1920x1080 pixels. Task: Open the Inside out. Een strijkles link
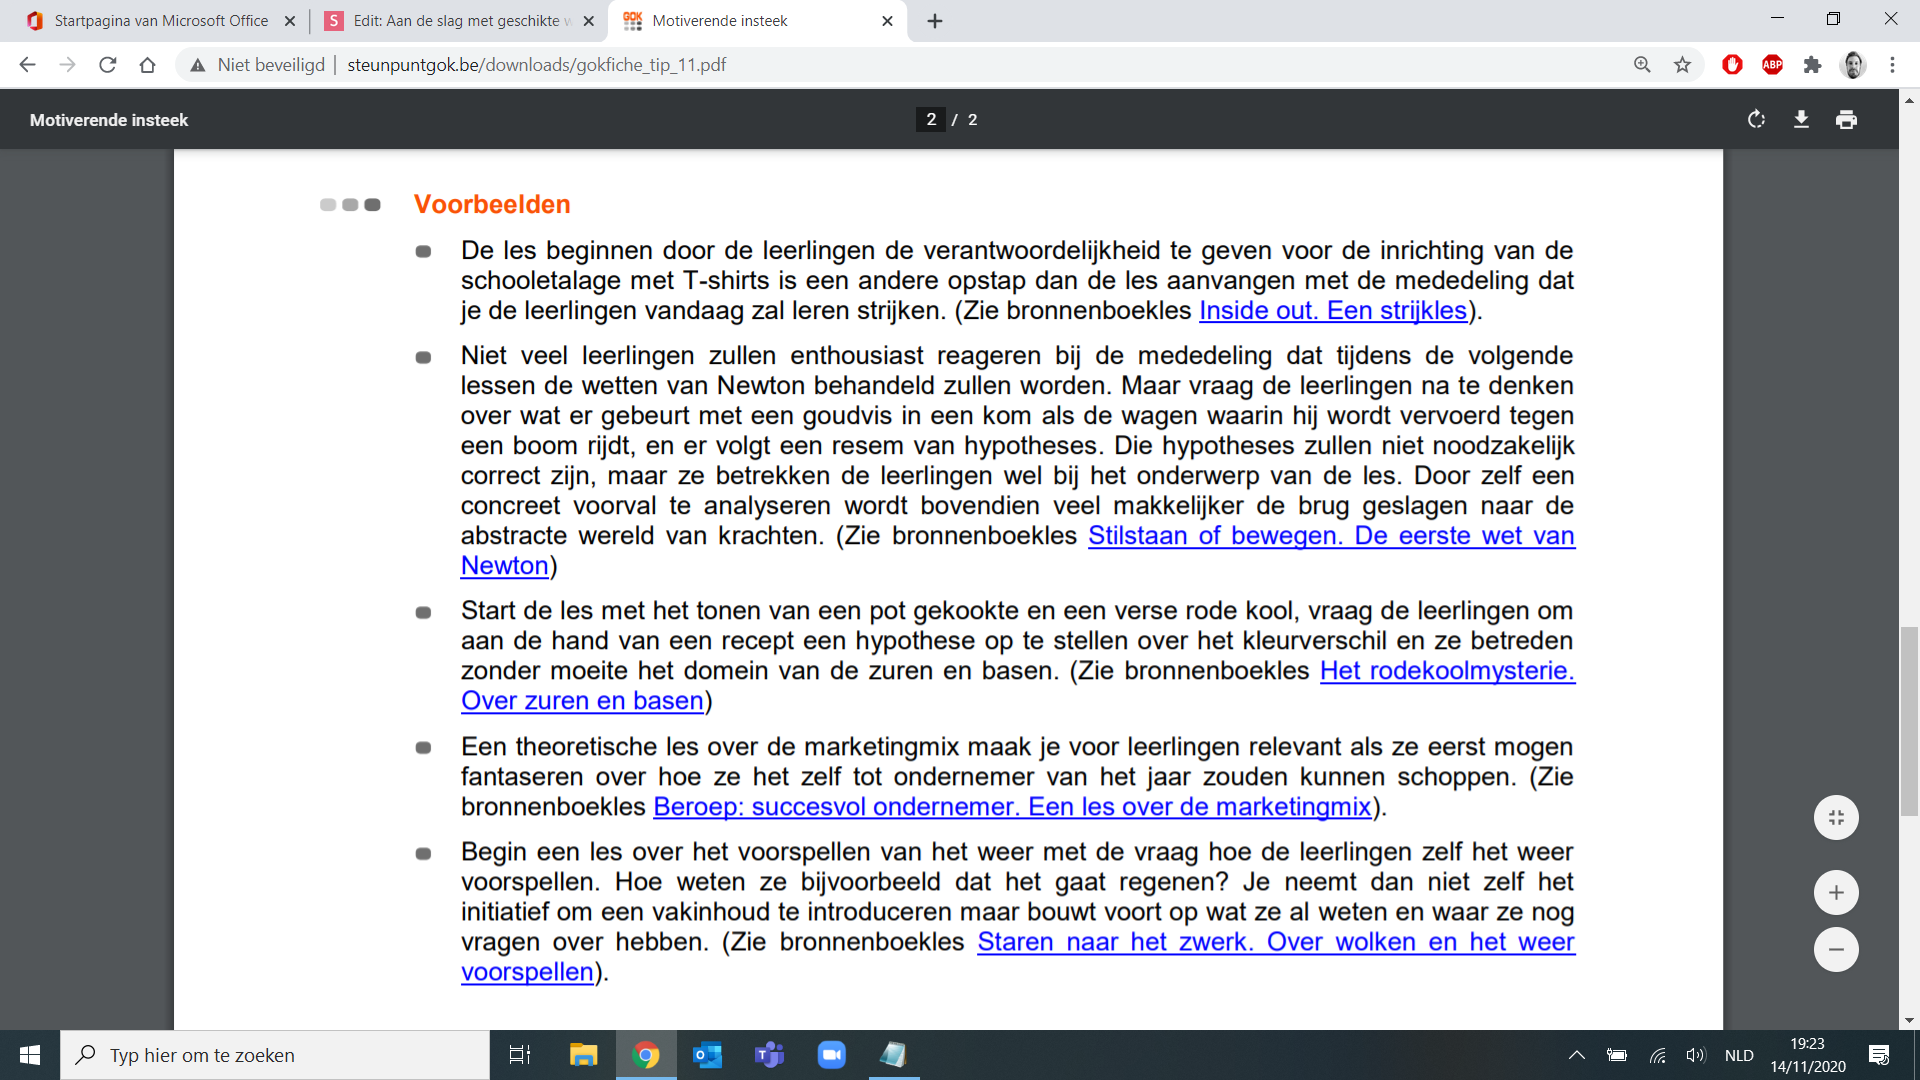1332,311
